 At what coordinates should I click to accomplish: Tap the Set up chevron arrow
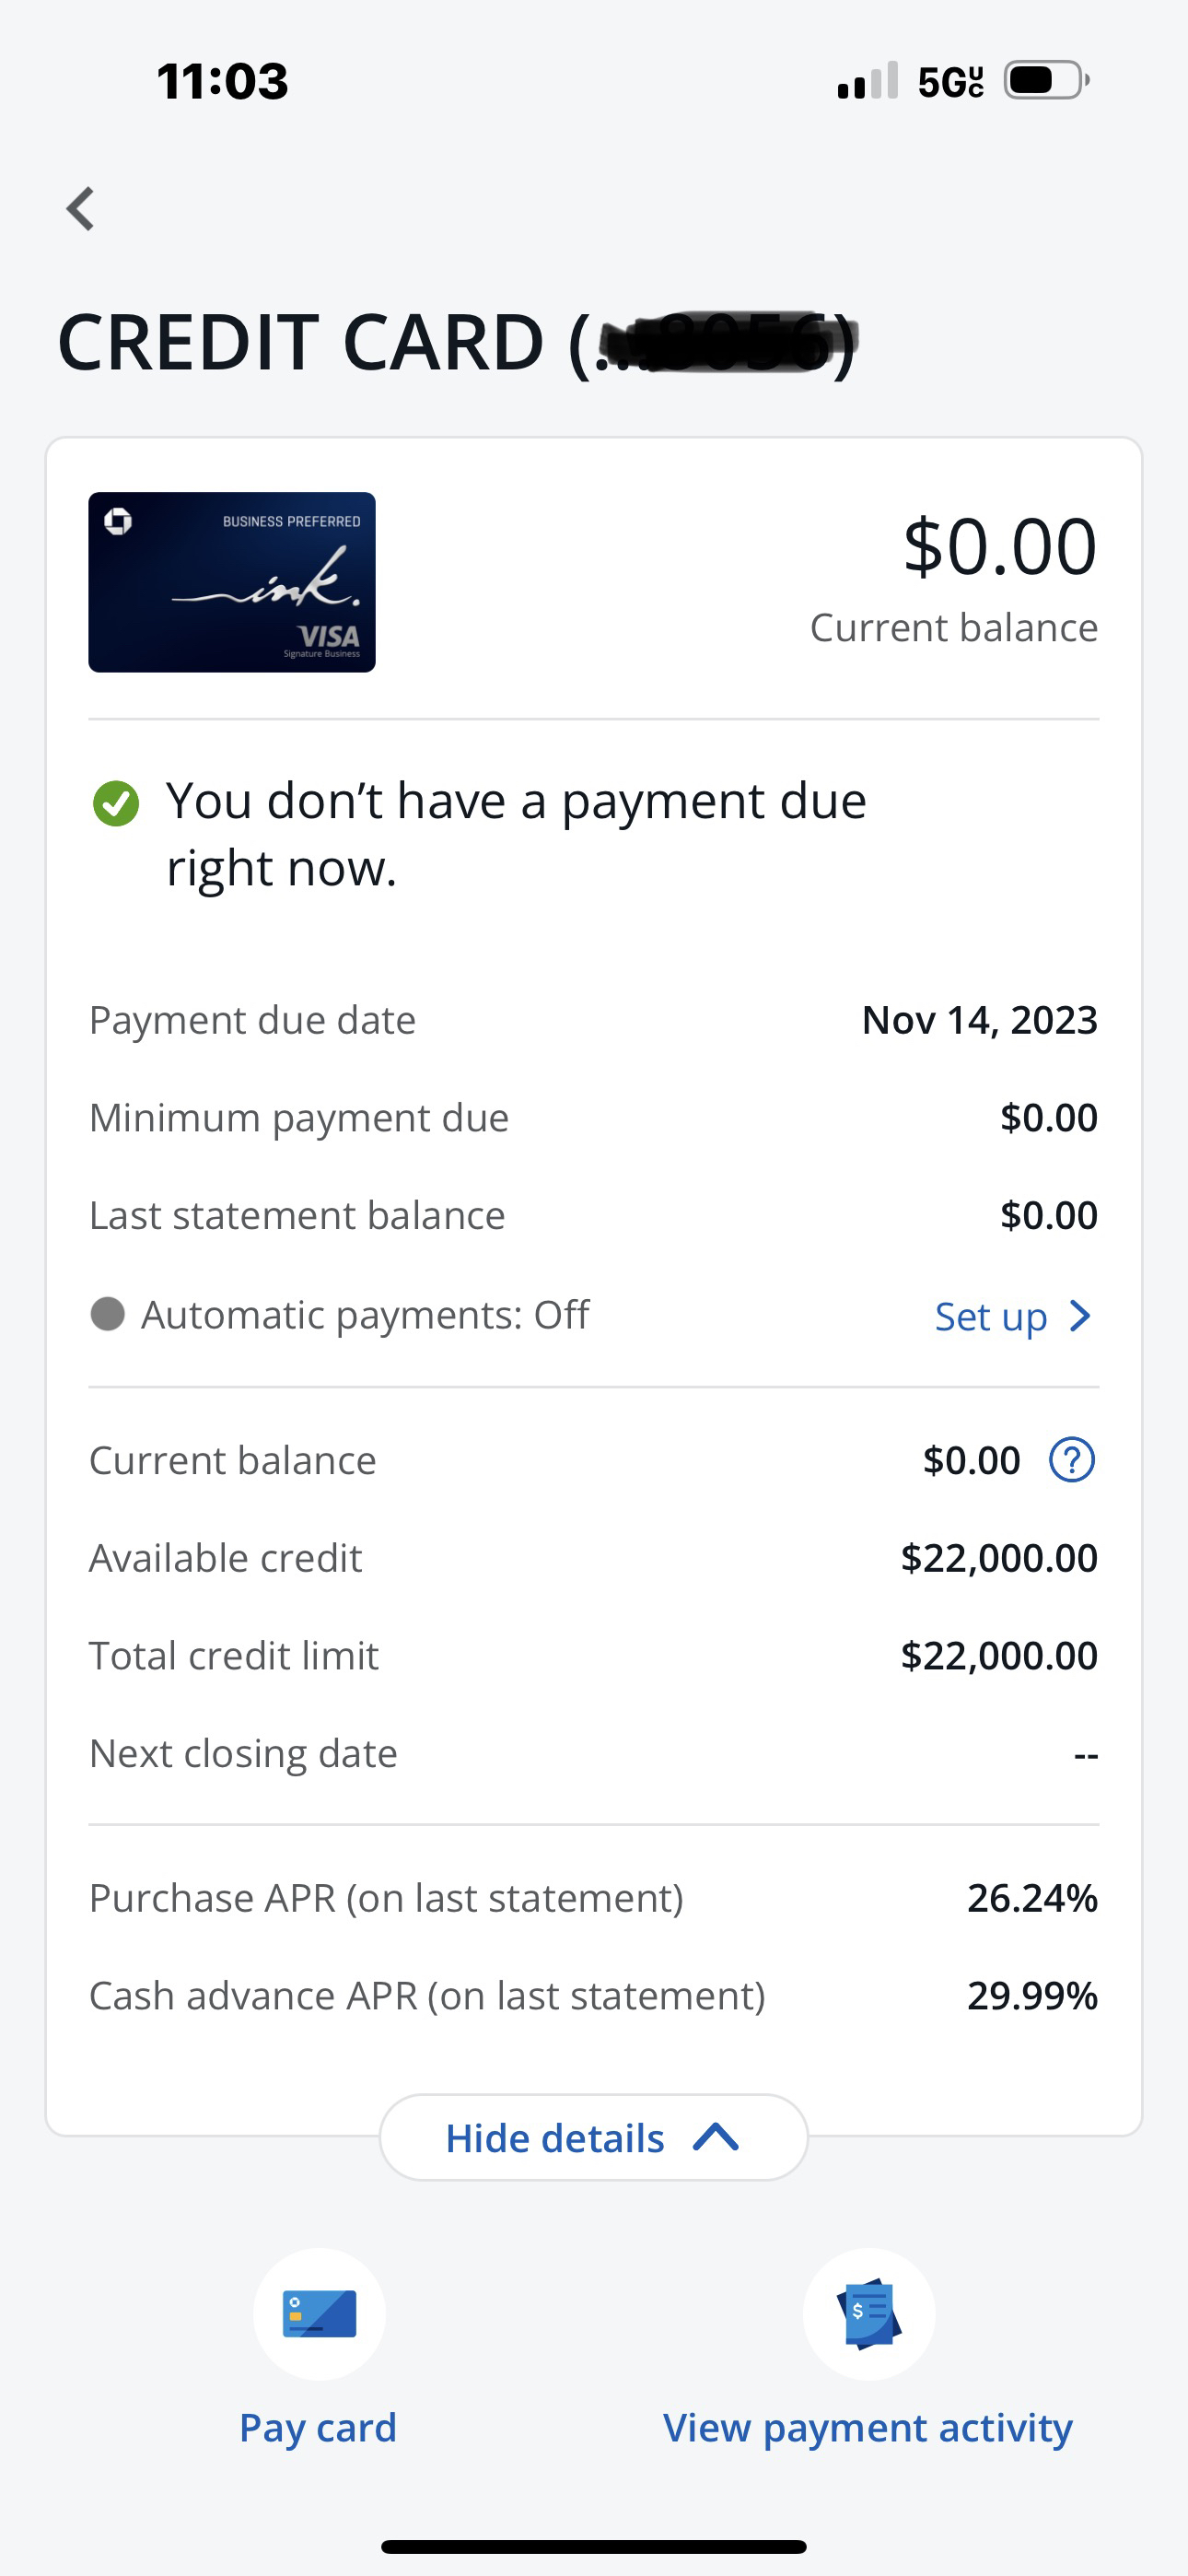(1080, 1316)
